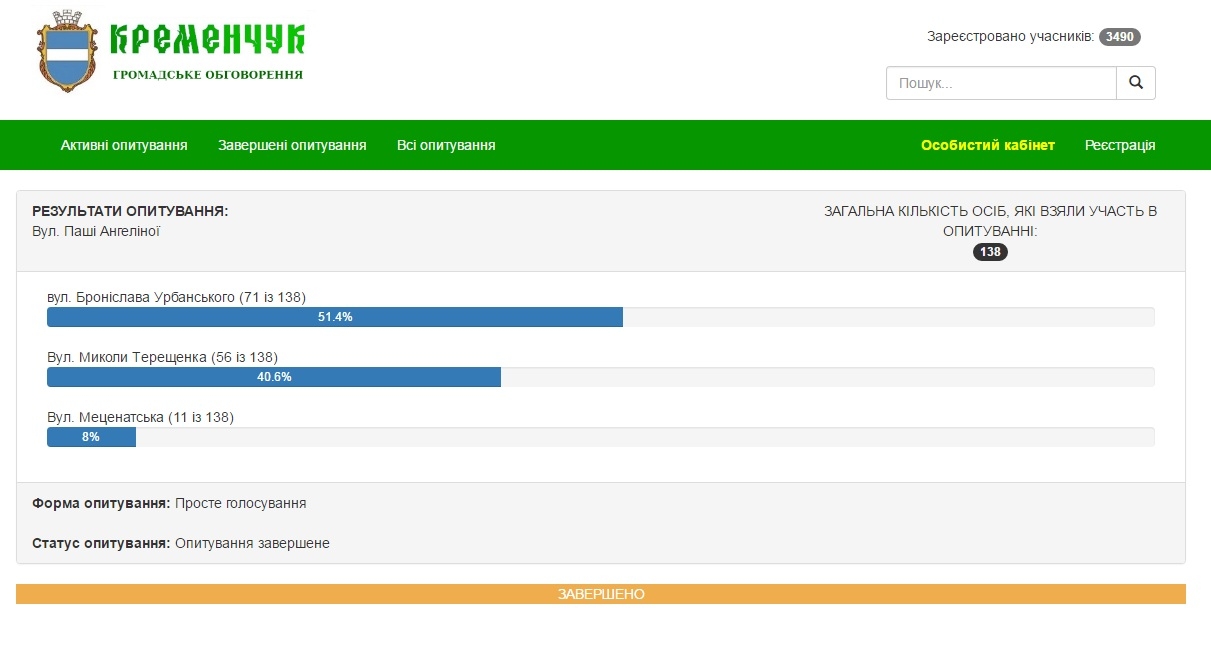Click the 8% progress bar
This screenshot has height=653, width=1211.
point(91,437)
